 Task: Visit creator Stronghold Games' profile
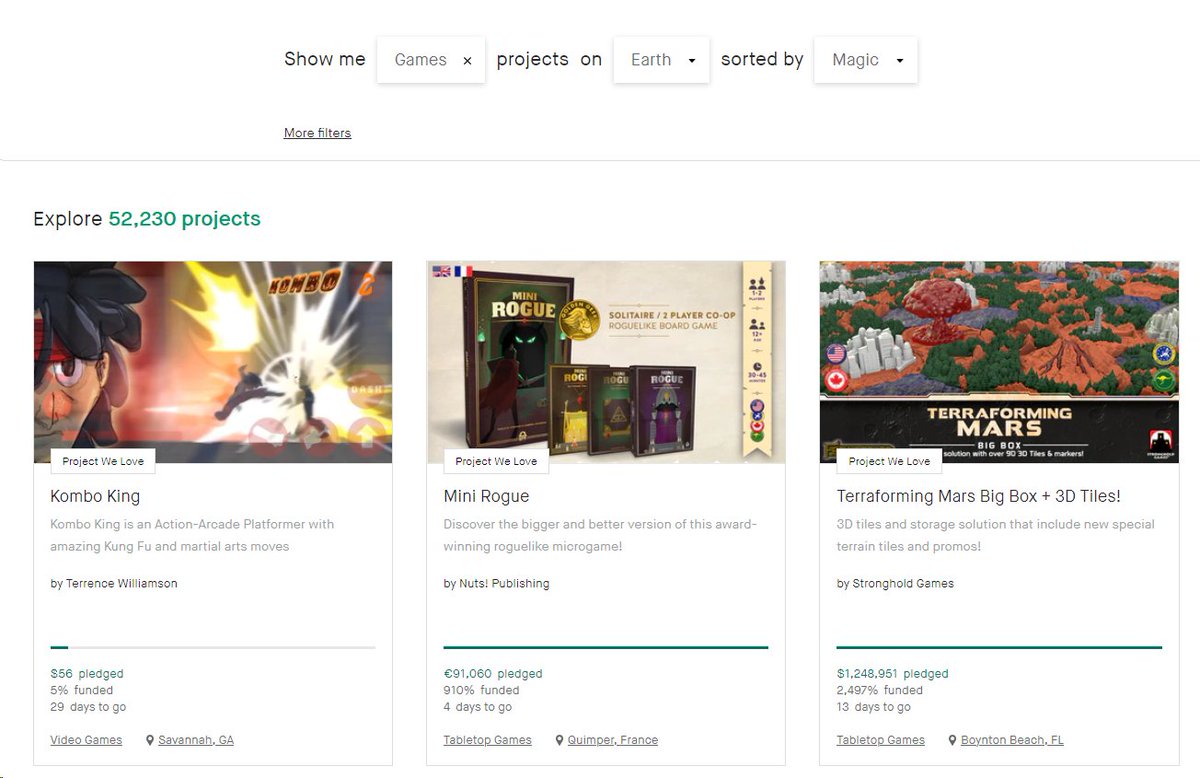click(903, 583)
